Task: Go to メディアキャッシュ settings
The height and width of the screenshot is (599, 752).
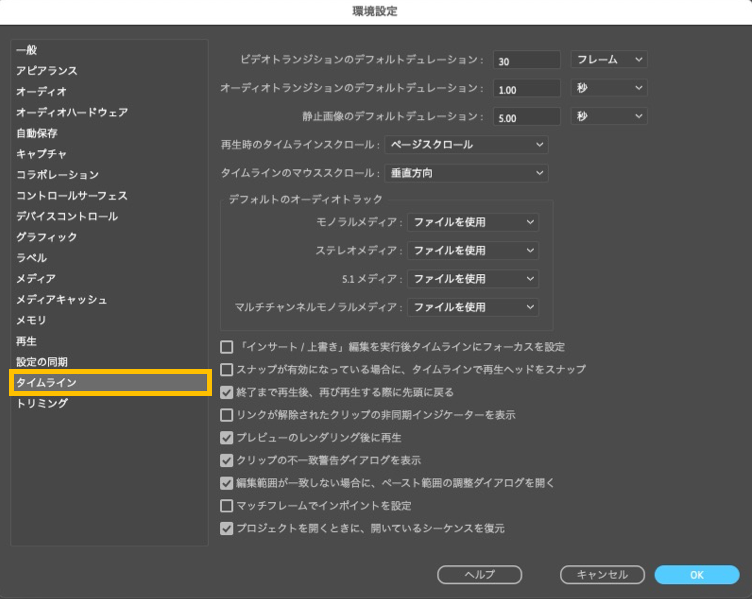Action: [x=61, y=299]
